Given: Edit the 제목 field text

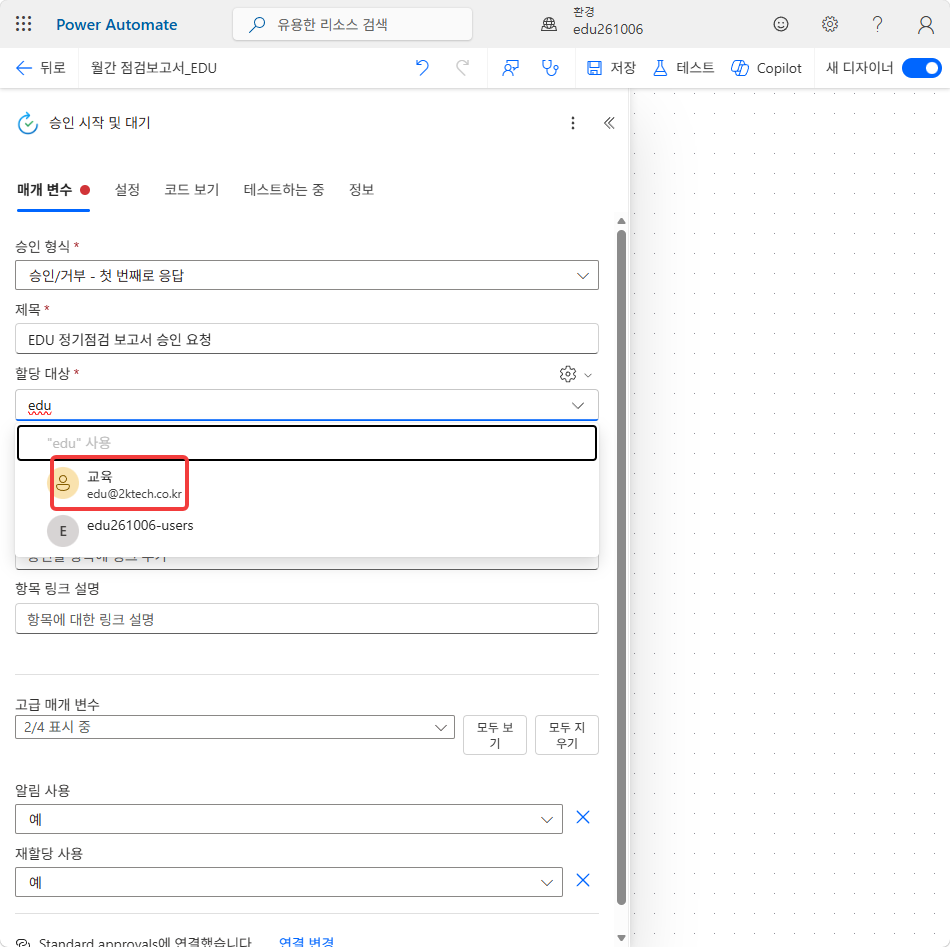Looking at the screenshot, I should 307,339.
